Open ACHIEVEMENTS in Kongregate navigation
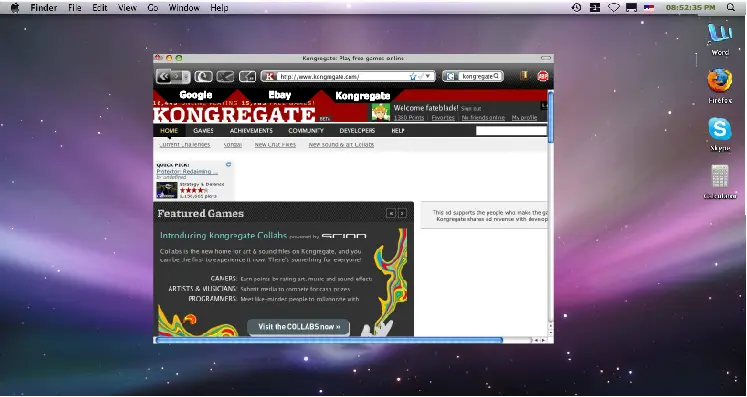Image resolution: width=747 pixels, height=397 pixels. click(251, 131)
